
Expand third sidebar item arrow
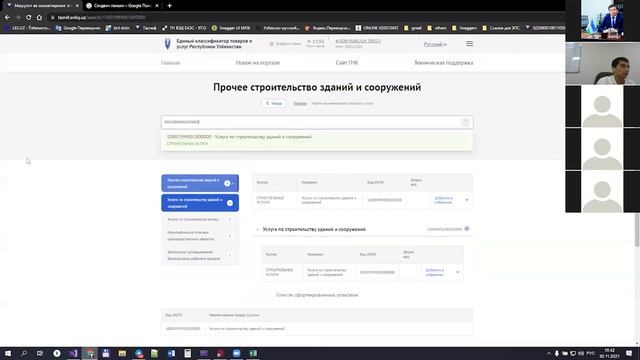[230, 220]
